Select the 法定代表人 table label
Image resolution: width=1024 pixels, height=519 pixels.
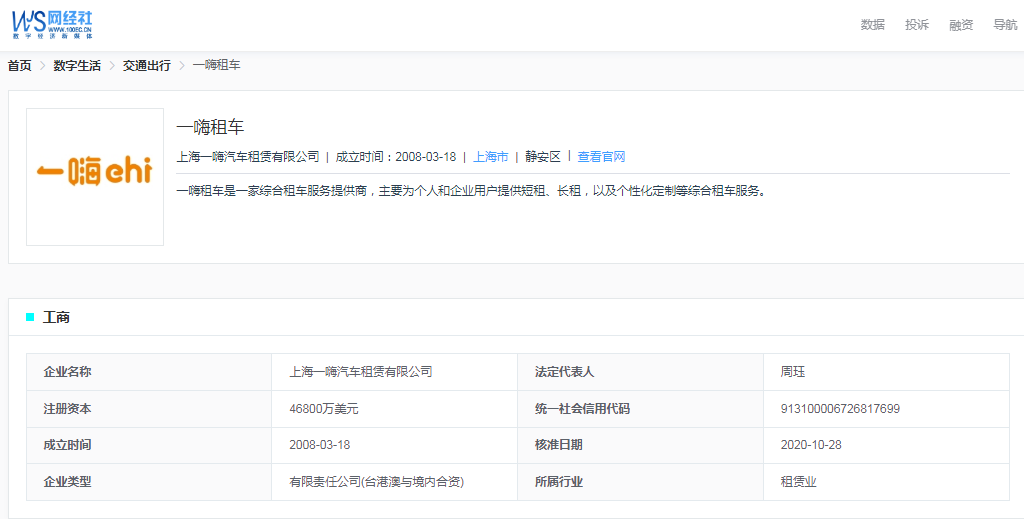click(564, 372)
